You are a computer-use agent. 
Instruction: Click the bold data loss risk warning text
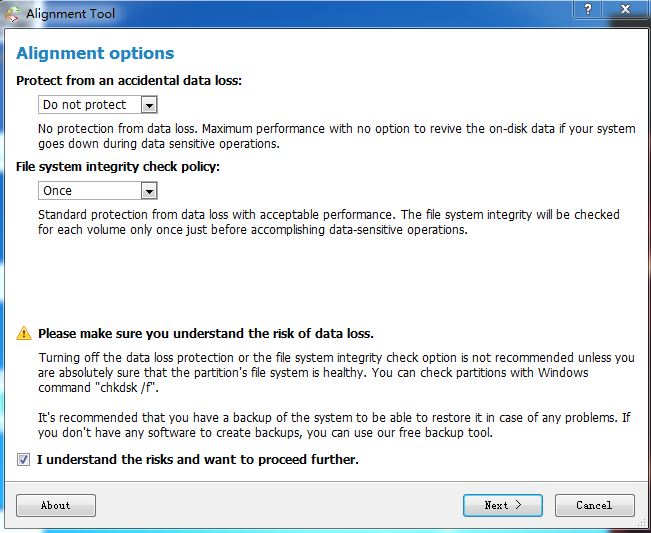click(206, 333)
